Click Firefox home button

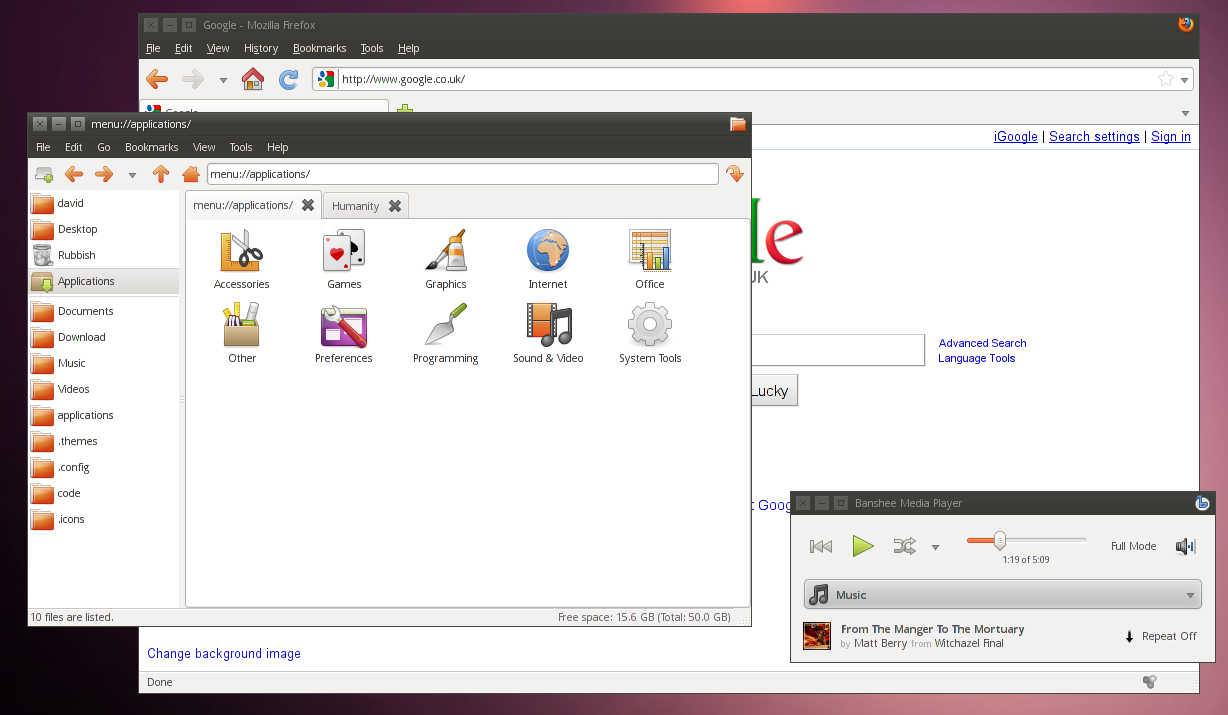(x=253, y=79)
